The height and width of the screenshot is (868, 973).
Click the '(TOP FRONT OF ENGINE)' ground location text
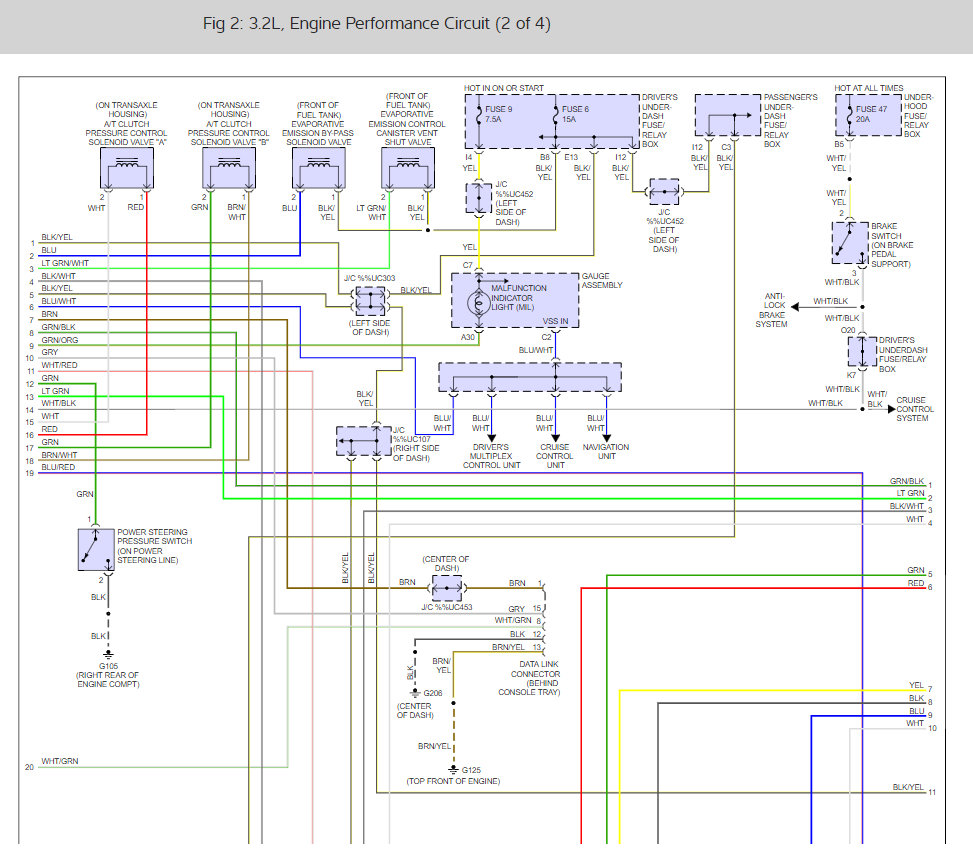(453, 781)
